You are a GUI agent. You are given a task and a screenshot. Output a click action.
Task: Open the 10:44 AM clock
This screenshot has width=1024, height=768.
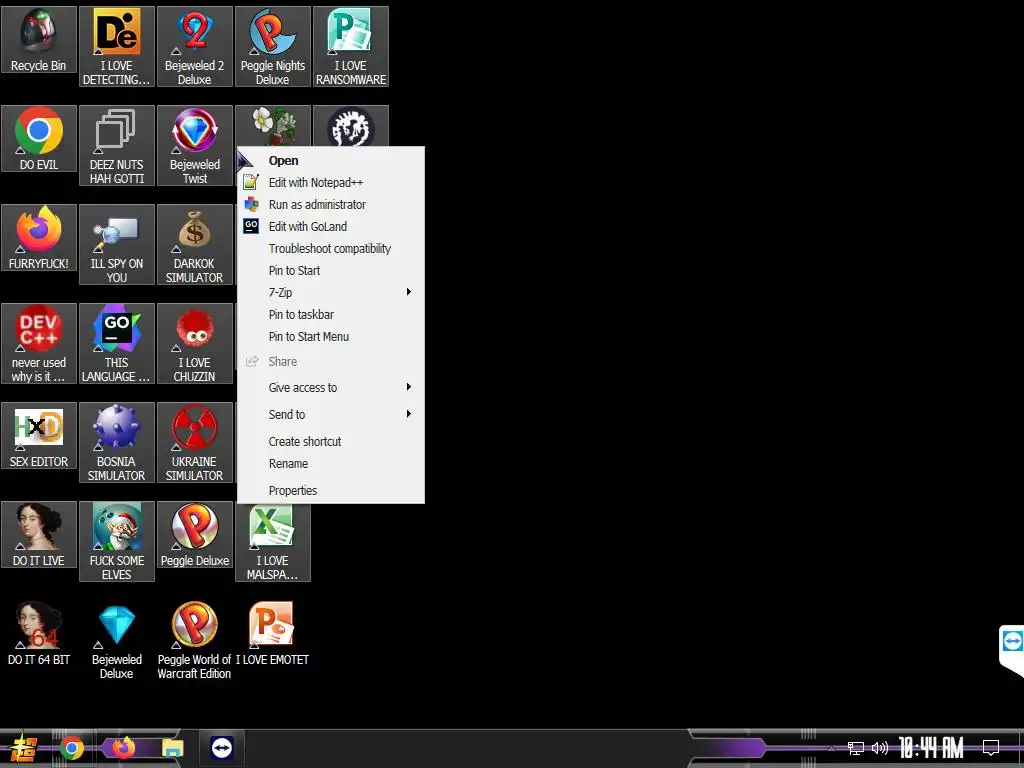(x=931, y=748)
